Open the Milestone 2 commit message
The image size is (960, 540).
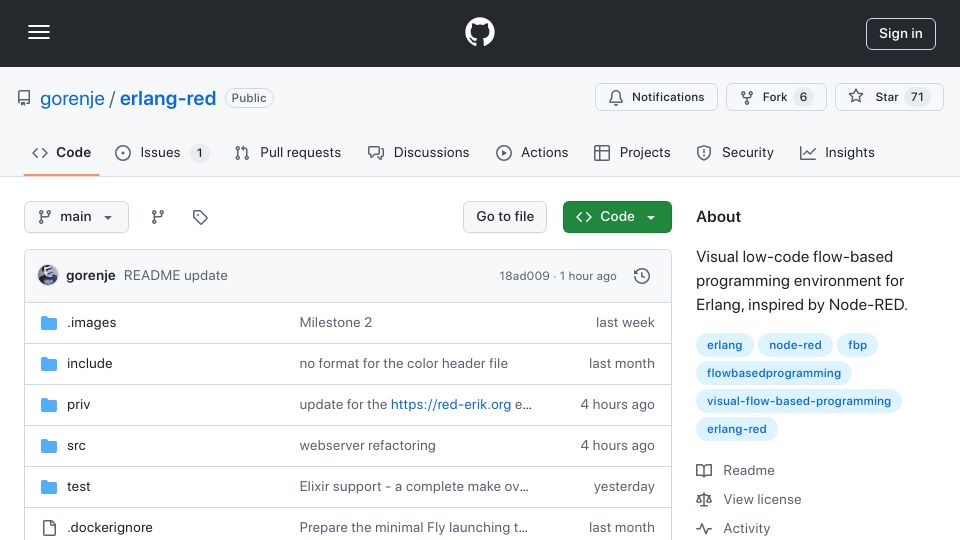[x=336, y=323]
